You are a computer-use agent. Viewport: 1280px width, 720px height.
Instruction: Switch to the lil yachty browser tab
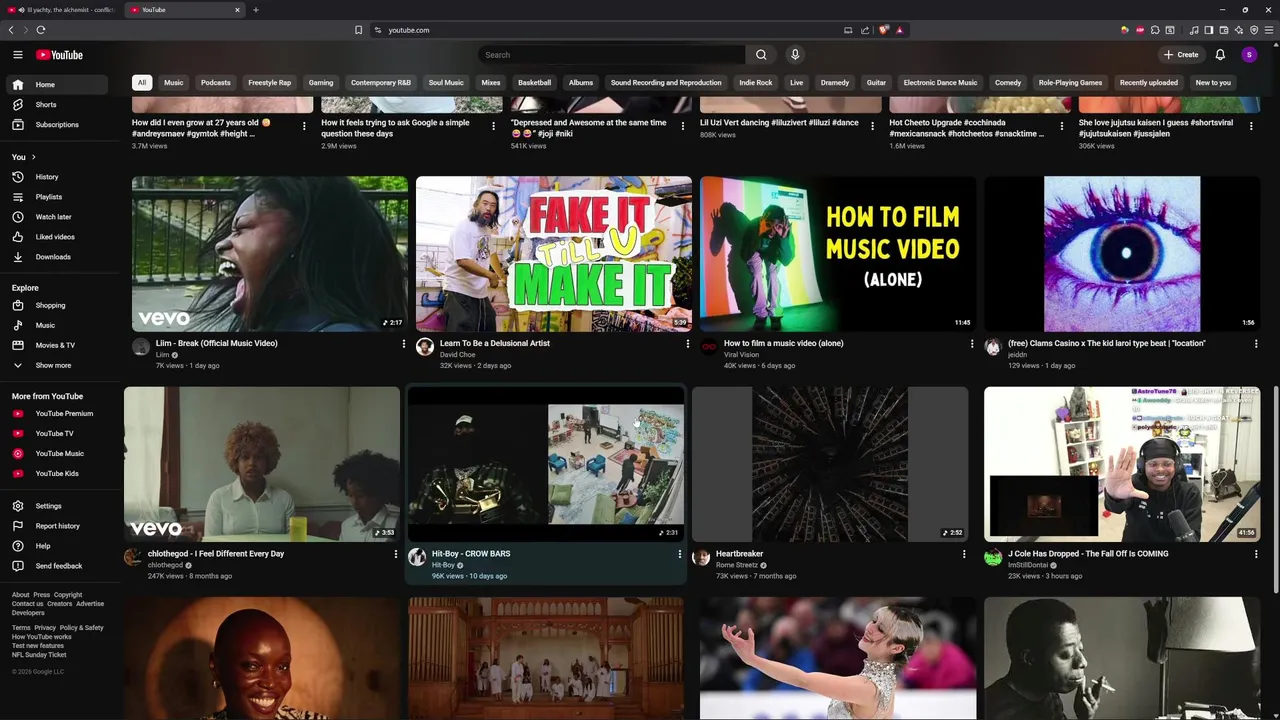(x=62, y=10)
